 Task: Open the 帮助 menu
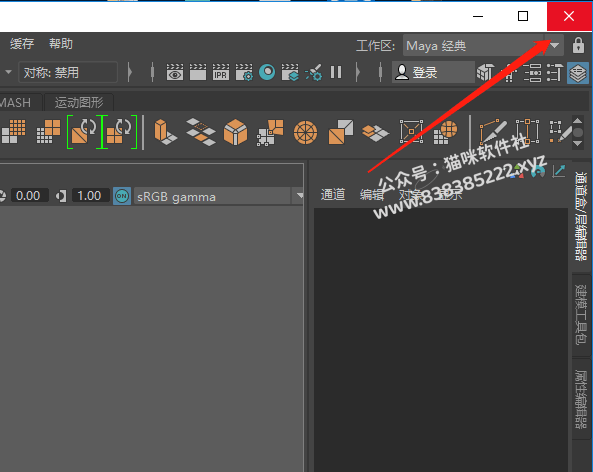(61, 44)
